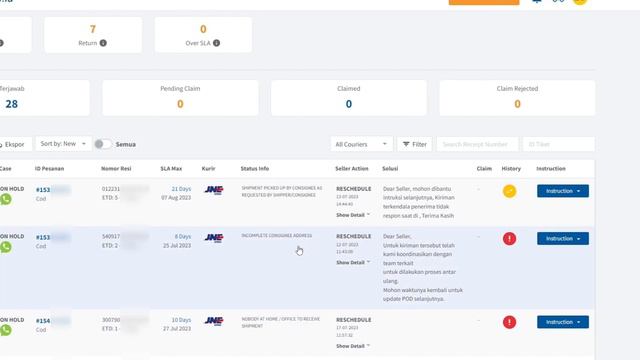
Task: Open the All Couriers dropdown
Action: pyautogui.click(x=361, y=144)
